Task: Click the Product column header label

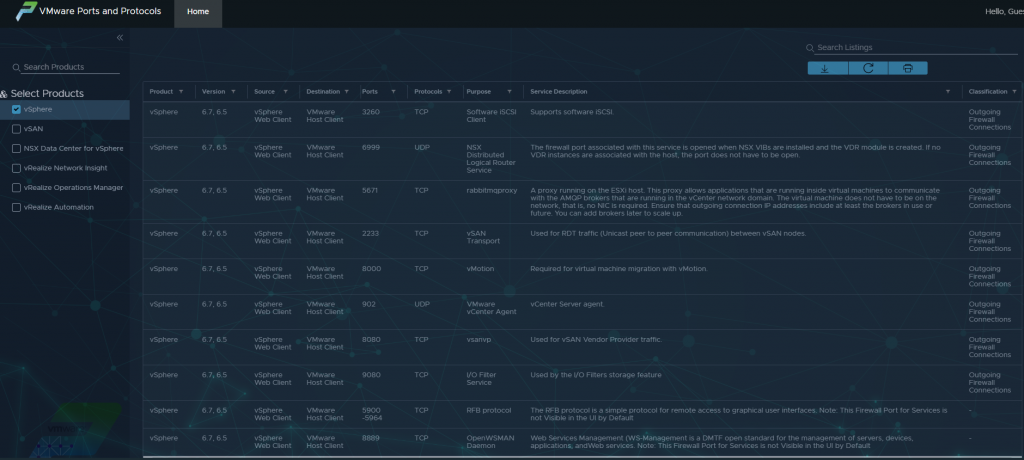Action: (161, 91)
